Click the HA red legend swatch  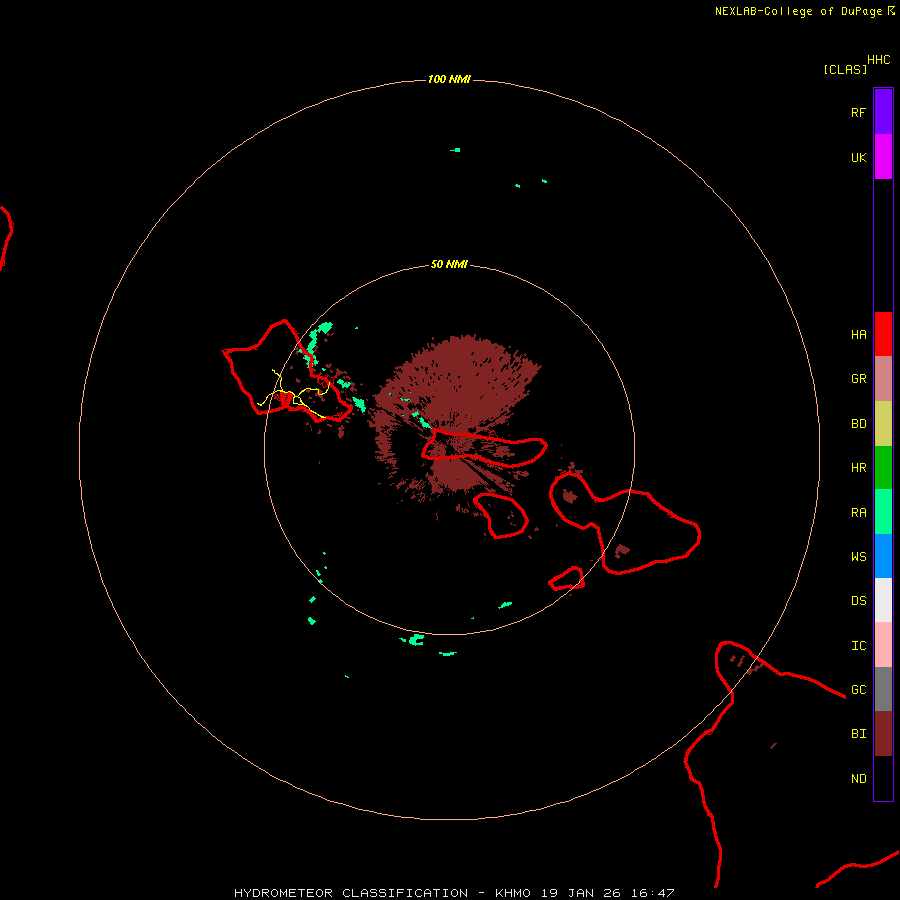tap(883, 334)
